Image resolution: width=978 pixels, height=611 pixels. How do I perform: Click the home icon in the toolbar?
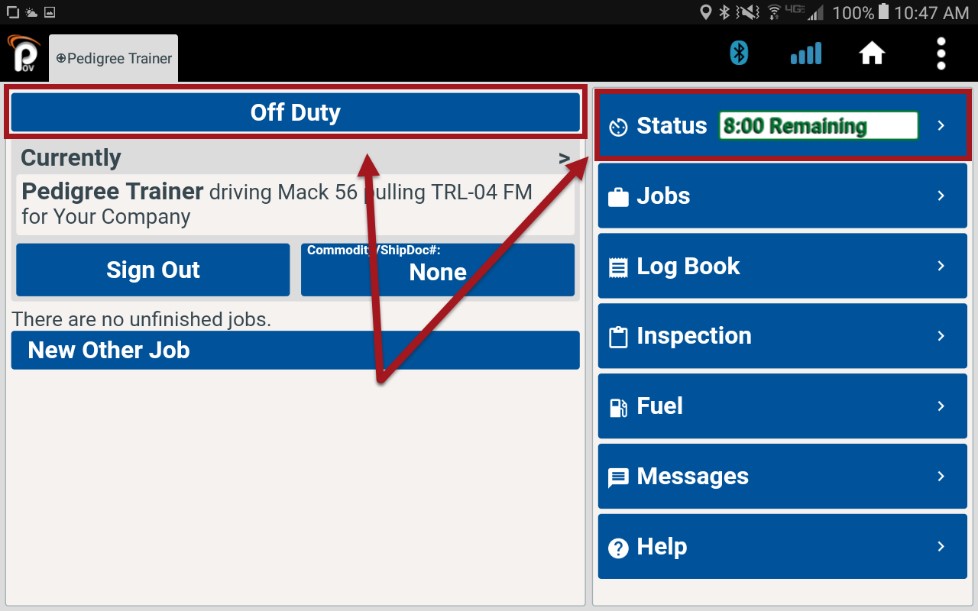click(871, 53)
